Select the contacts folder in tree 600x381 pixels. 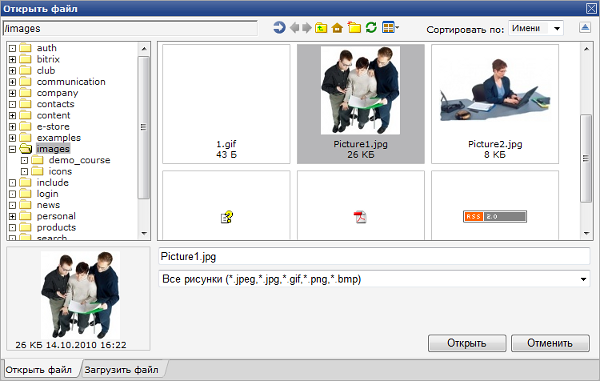click(x=55, y=104)
